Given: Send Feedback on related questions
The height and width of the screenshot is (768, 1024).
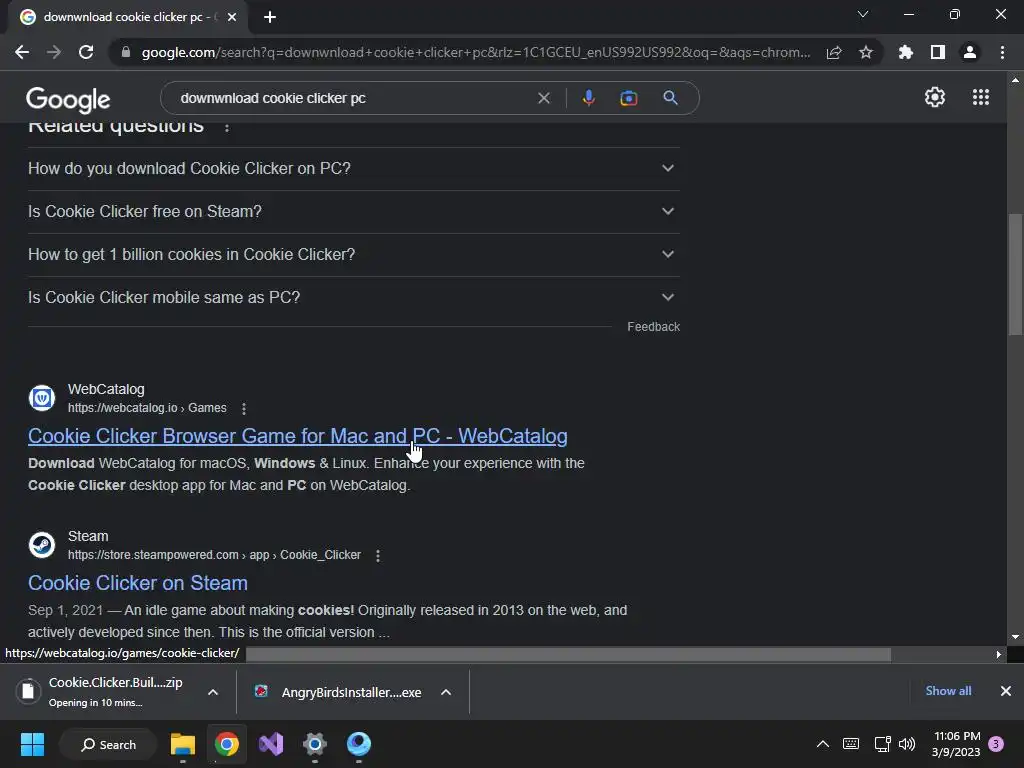Looking at the screenshot, I should click(x=653, y=327).
